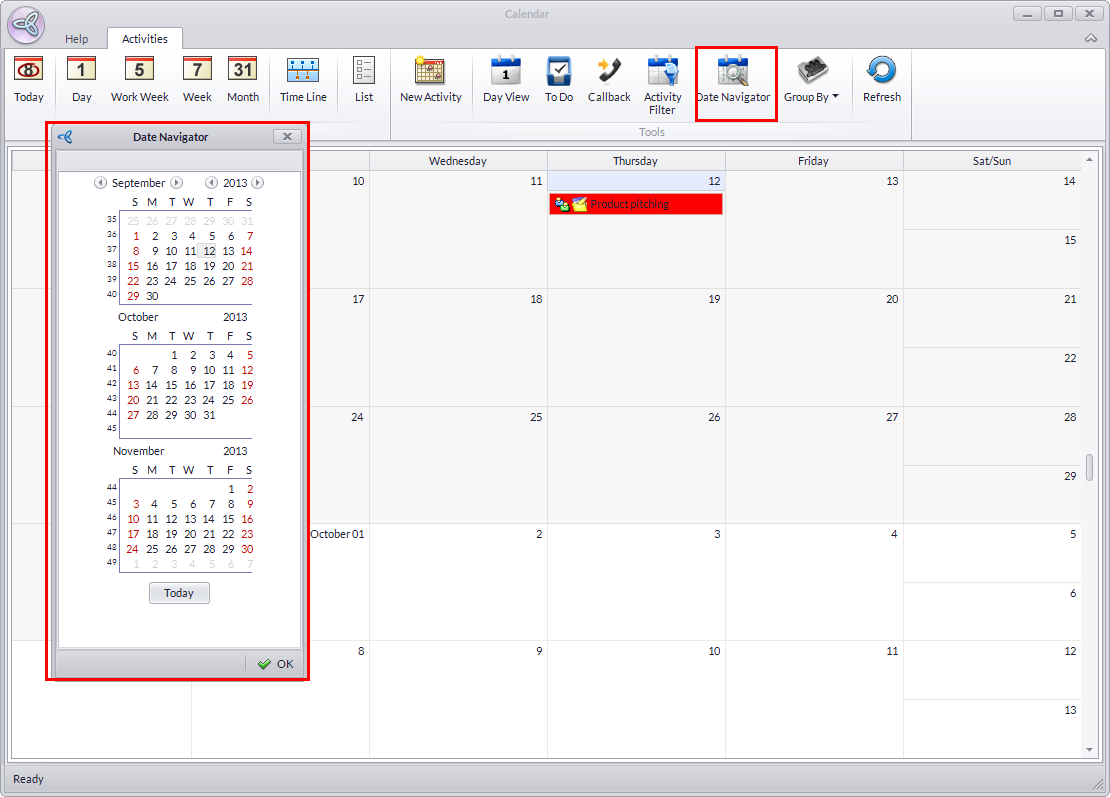This screenshot has height=797, width=1110.
Task: Click the Today button in Date Navigator
Action: coord(179,593)
